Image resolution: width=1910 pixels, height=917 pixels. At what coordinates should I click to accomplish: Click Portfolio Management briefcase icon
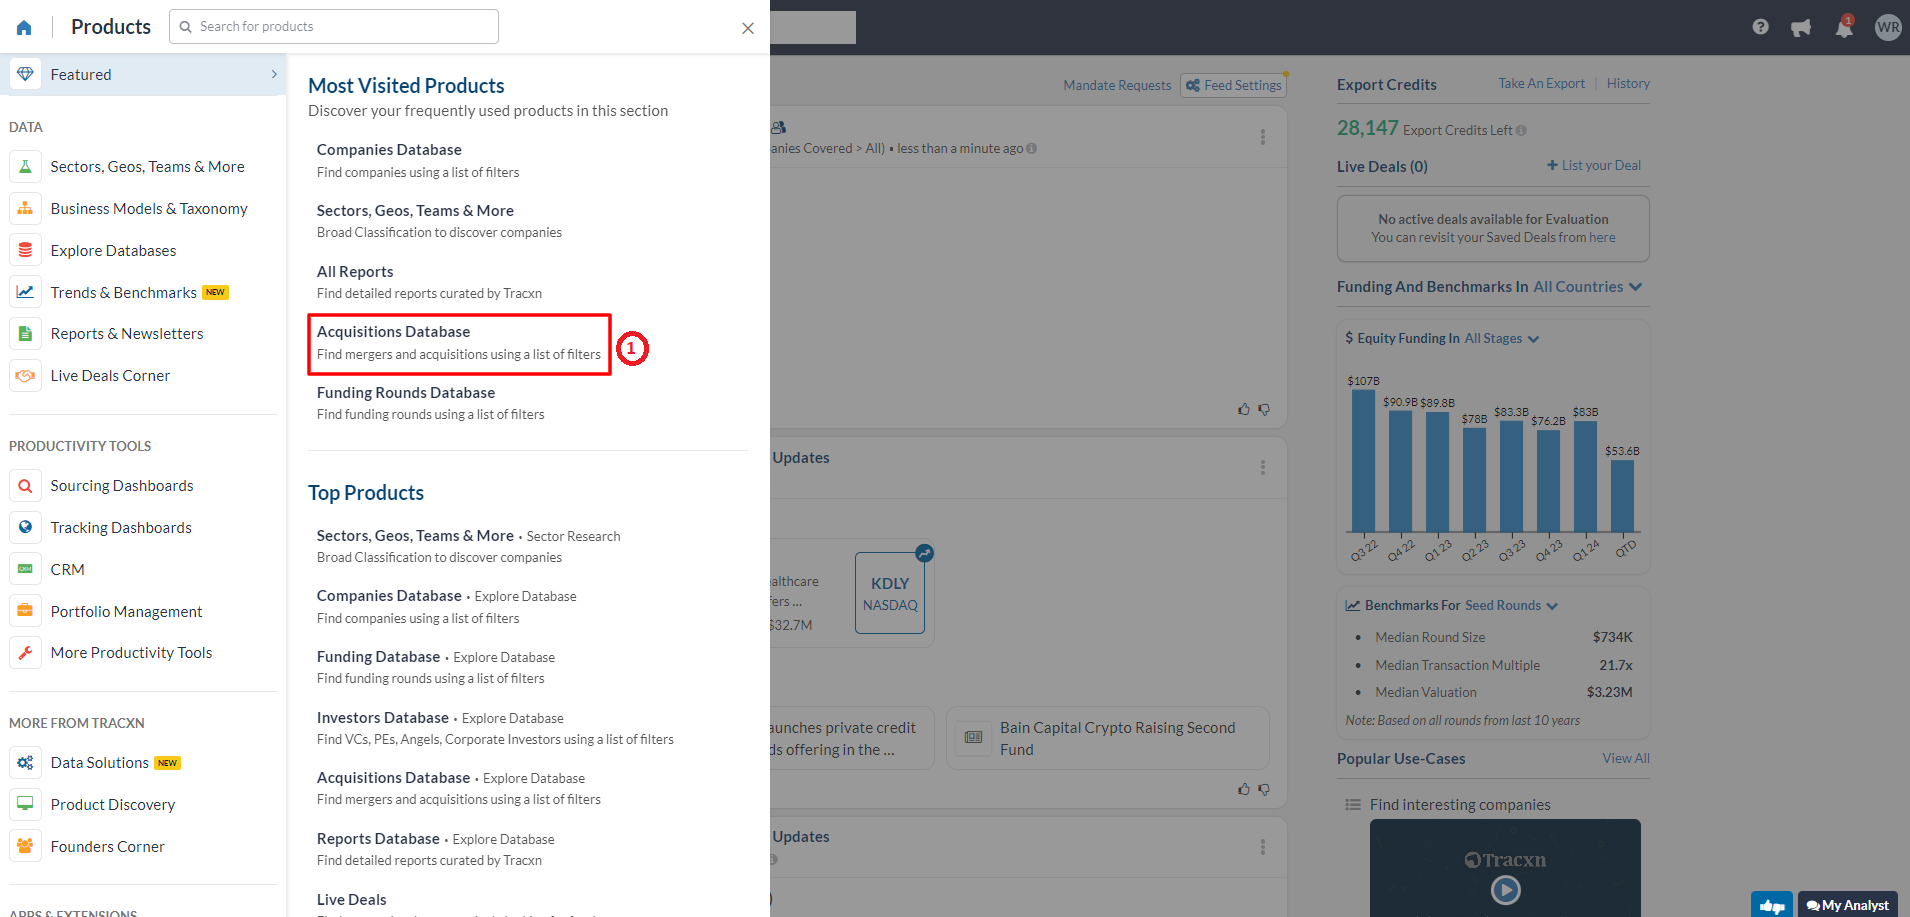25,611
